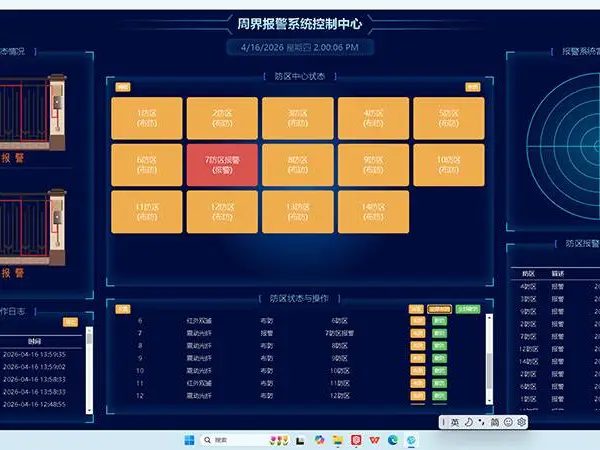The image size is (600, 450).
Task: Click the upper fence alarm illustration
Action: coord(33,112)
